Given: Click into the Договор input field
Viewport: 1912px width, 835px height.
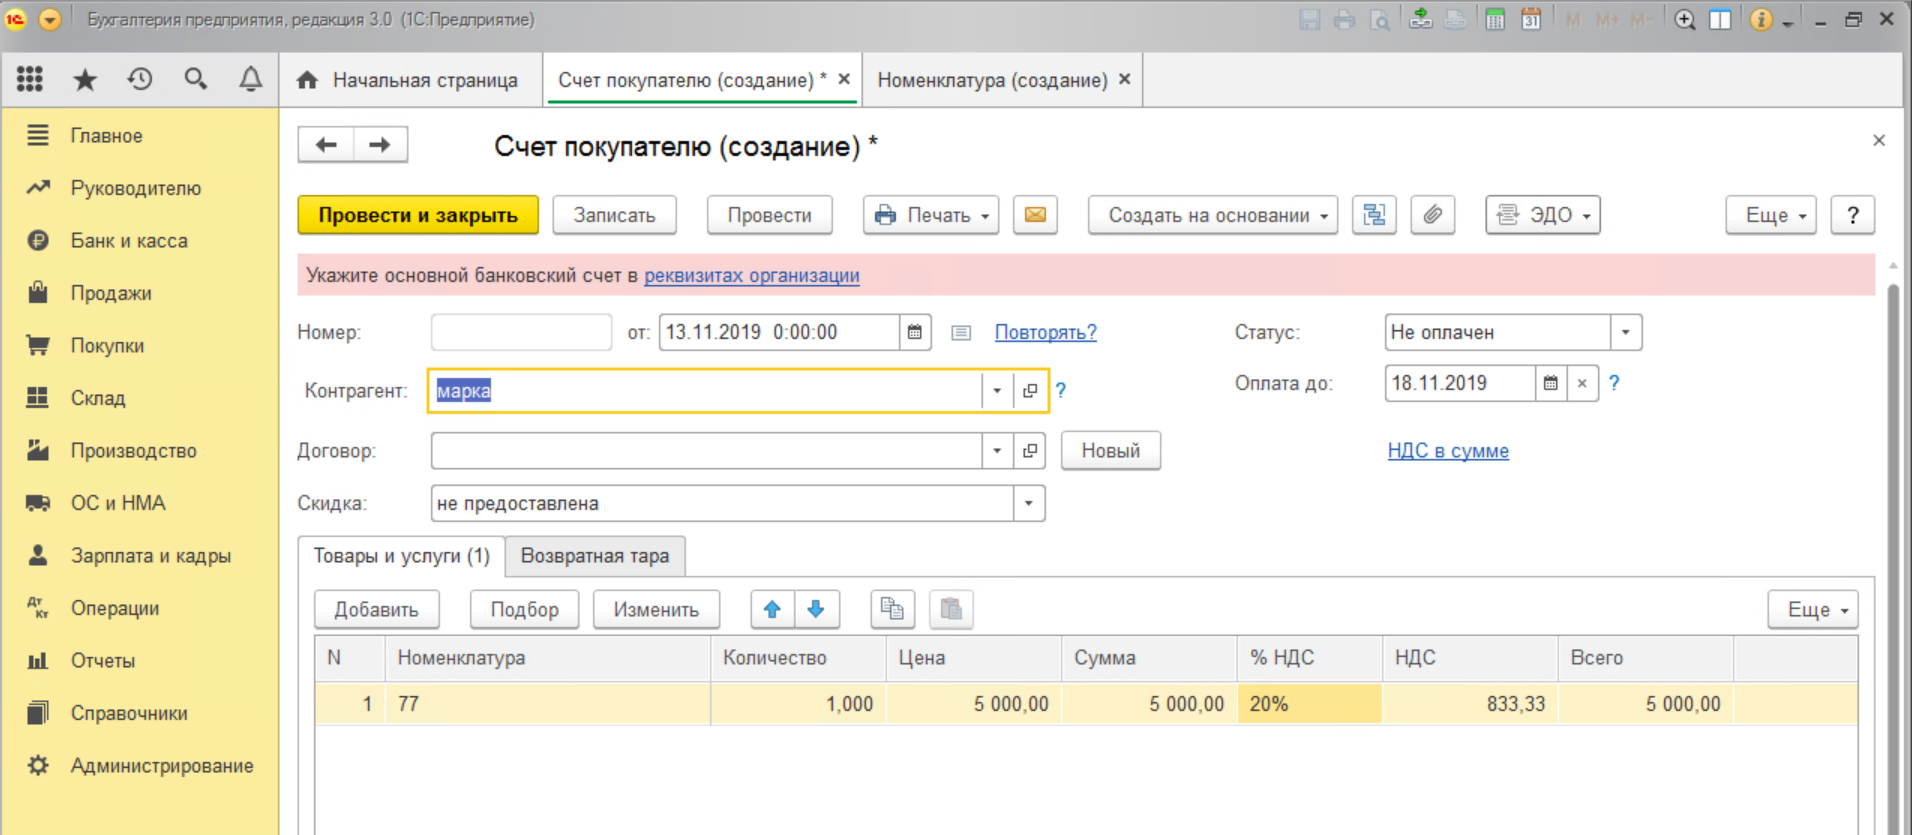Looking at the screenshot, I should pyautogui.click(x=706, y=451).
